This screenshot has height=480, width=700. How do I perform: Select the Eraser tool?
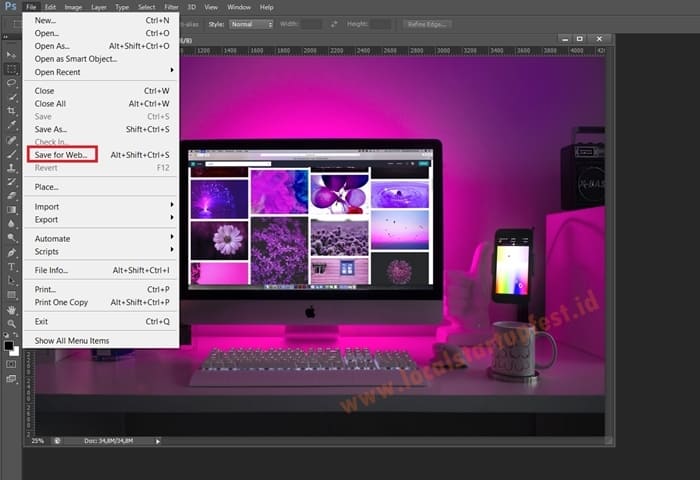pyautogui.click(x=11, y=196)
